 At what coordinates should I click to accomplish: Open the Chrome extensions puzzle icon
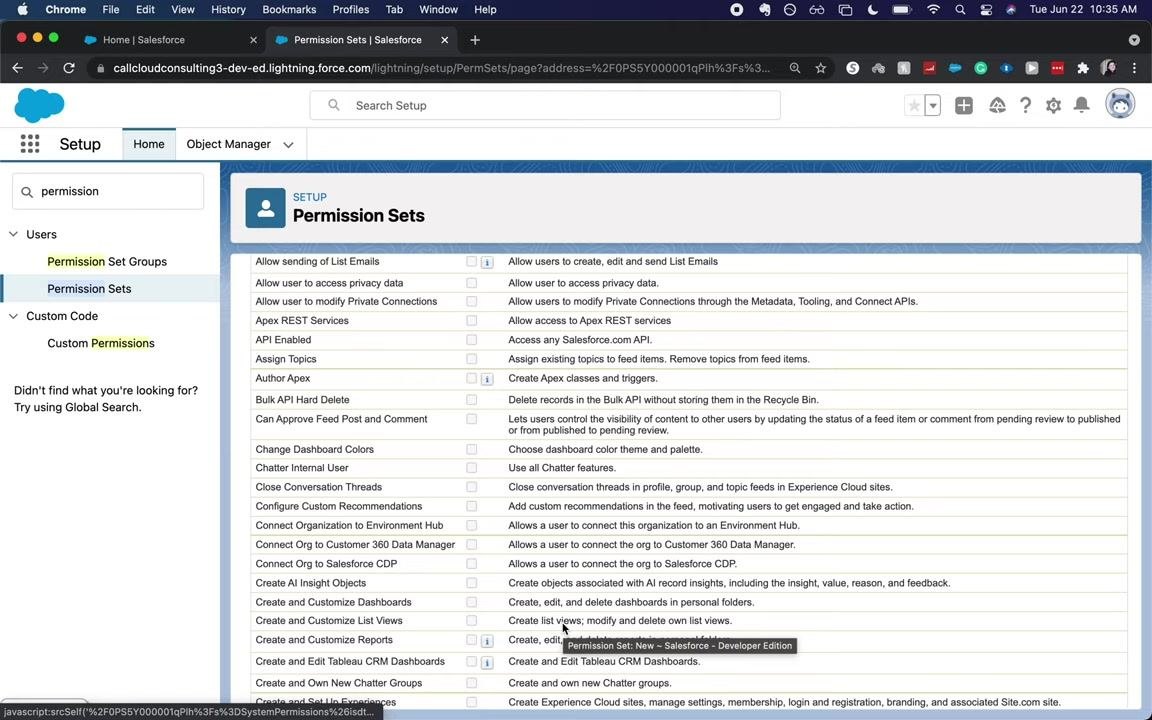point(1082,68)
